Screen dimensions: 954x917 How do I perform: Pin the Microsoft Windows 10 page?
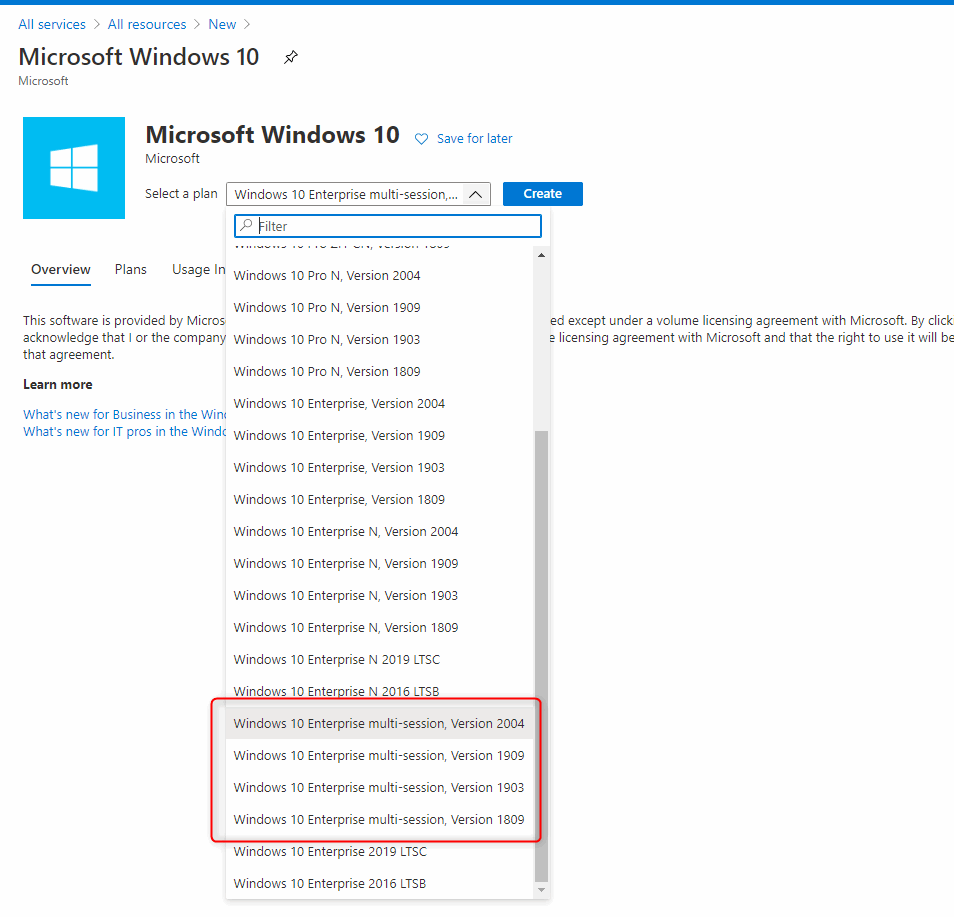(x=291, y=57)
